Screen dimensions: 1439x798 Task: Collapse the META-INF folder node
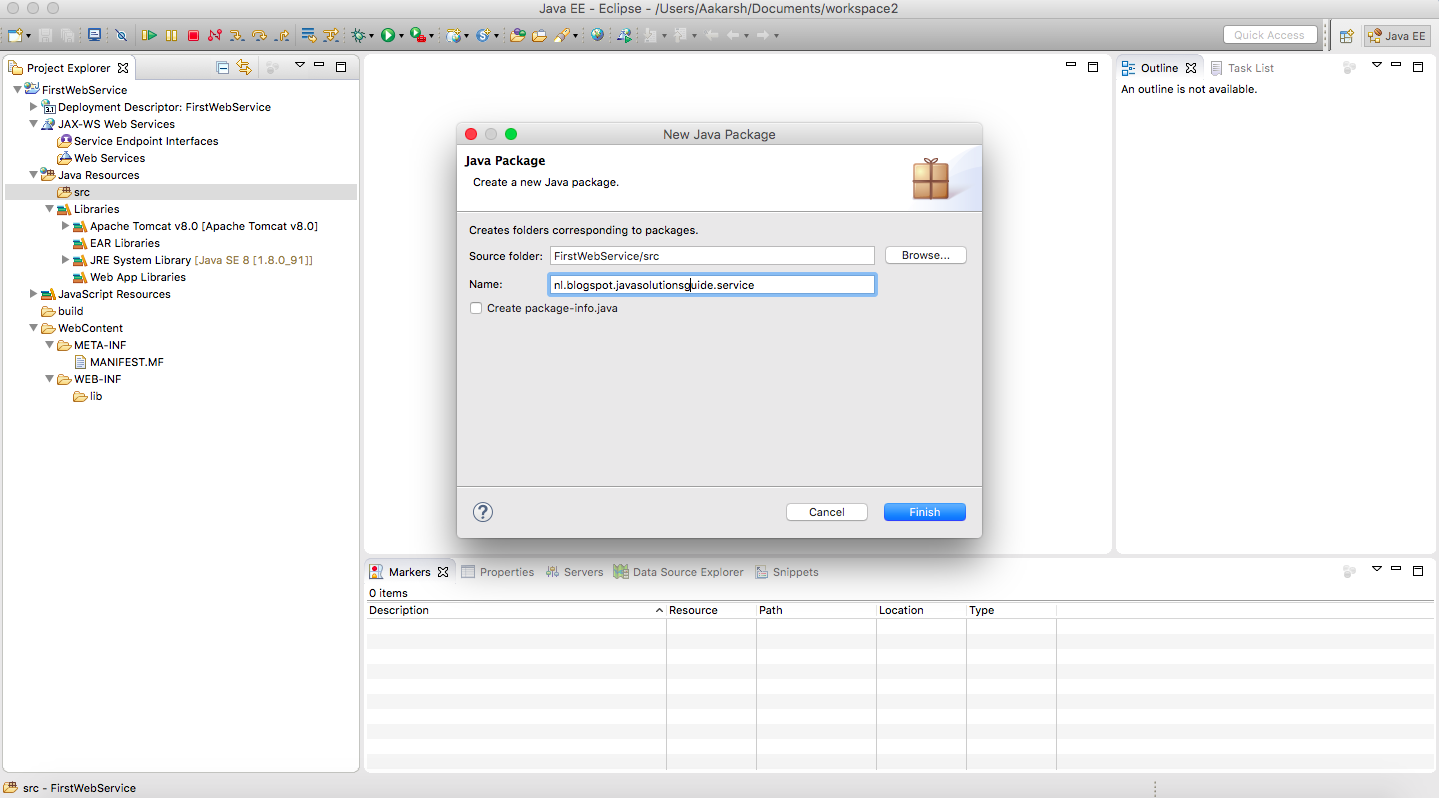[50, 345]
